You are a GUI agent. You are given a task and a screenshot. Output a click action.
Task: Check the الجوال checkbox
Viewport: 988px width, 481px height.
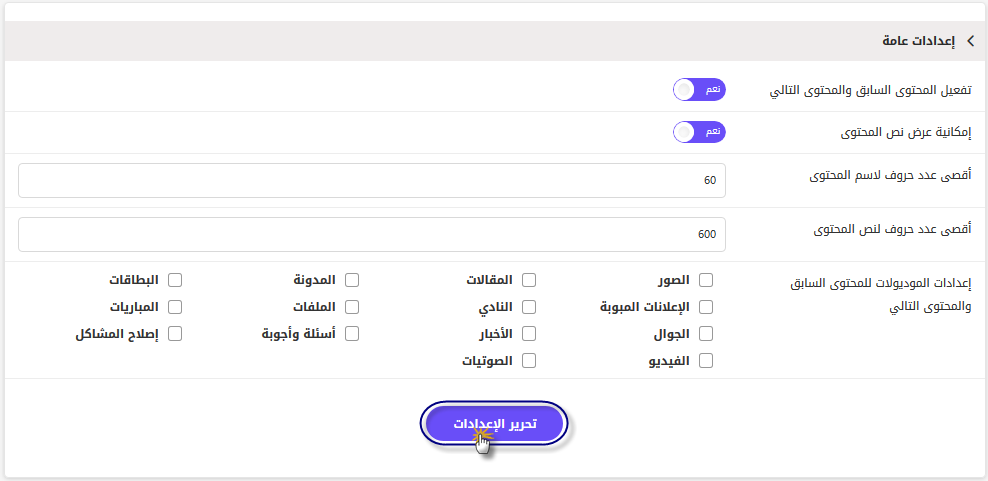pos(706,334)
